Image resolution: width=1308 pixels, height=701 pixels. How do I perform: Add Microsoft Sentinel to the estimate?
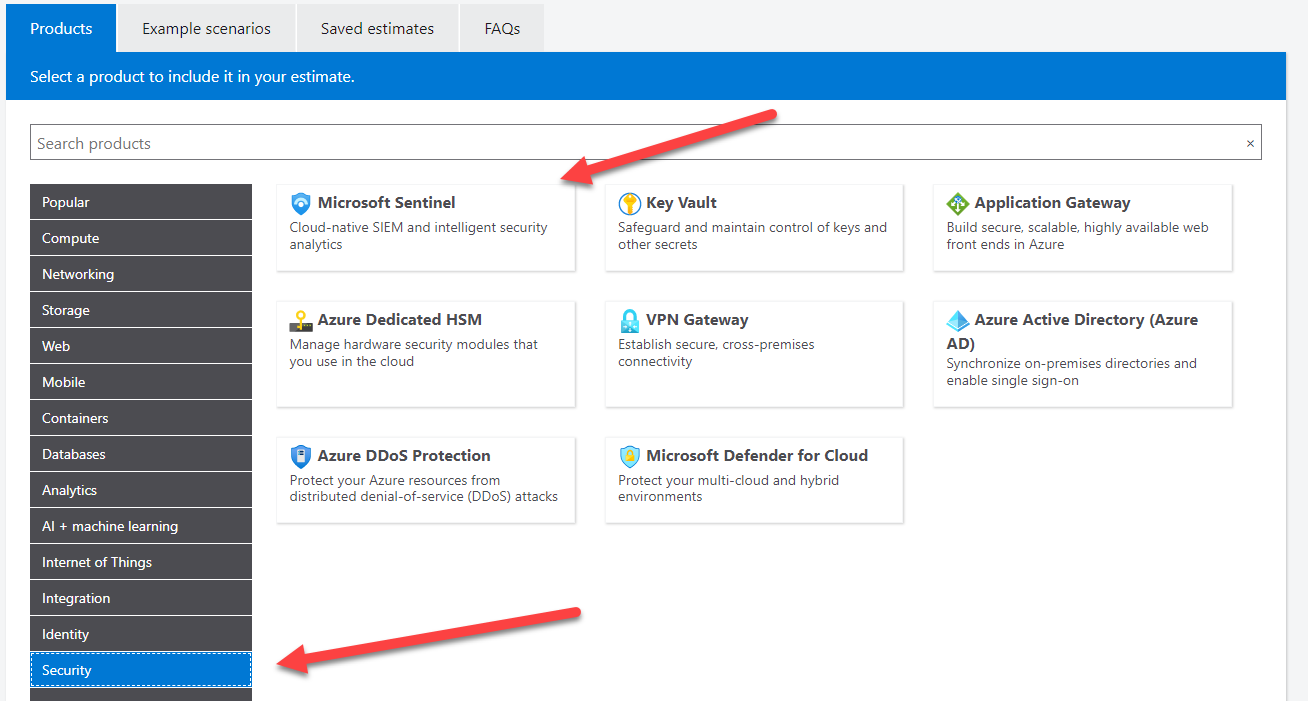coord(425,225)
